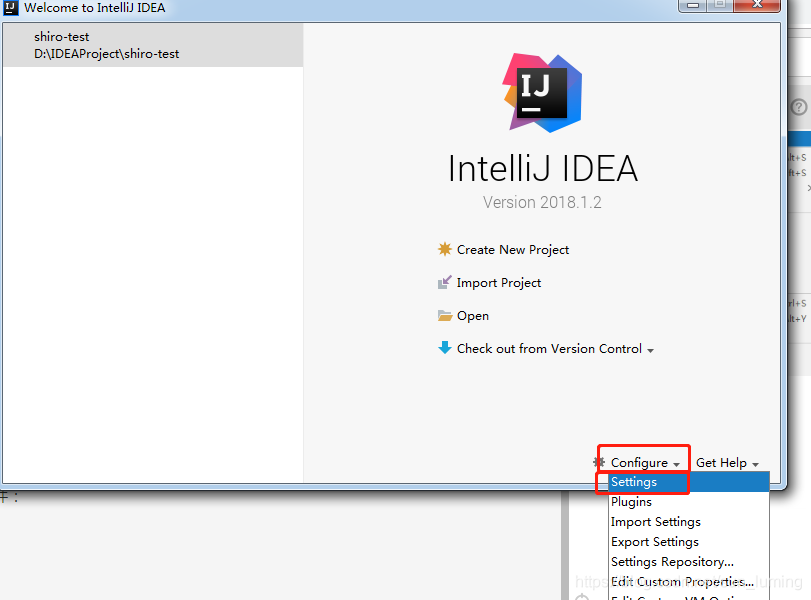Click the IntelliJ IDEA logo
811x600 pixels.
(542, 93)
